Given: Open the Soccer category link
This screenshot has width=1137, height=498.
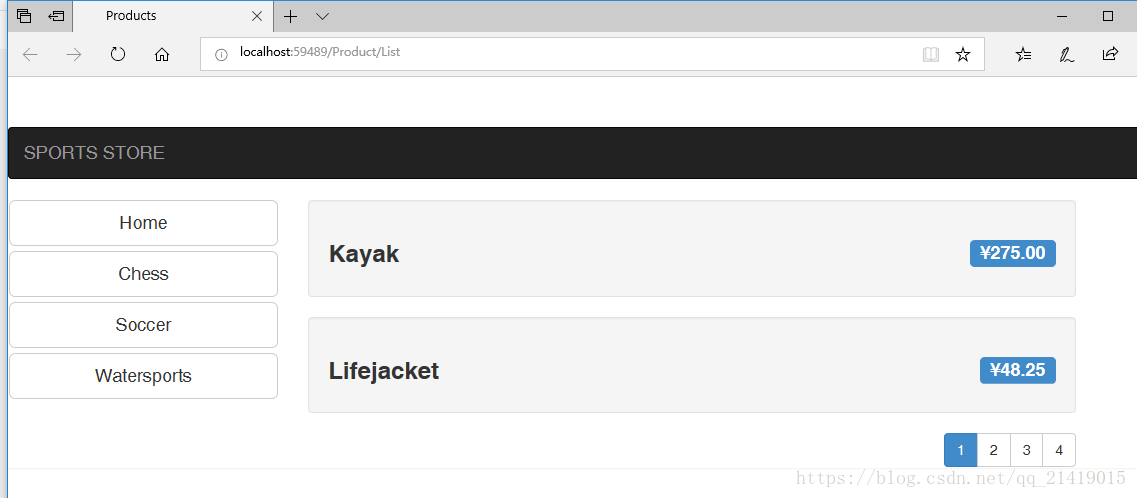Looking at the screenshot, I should (144, 325).
